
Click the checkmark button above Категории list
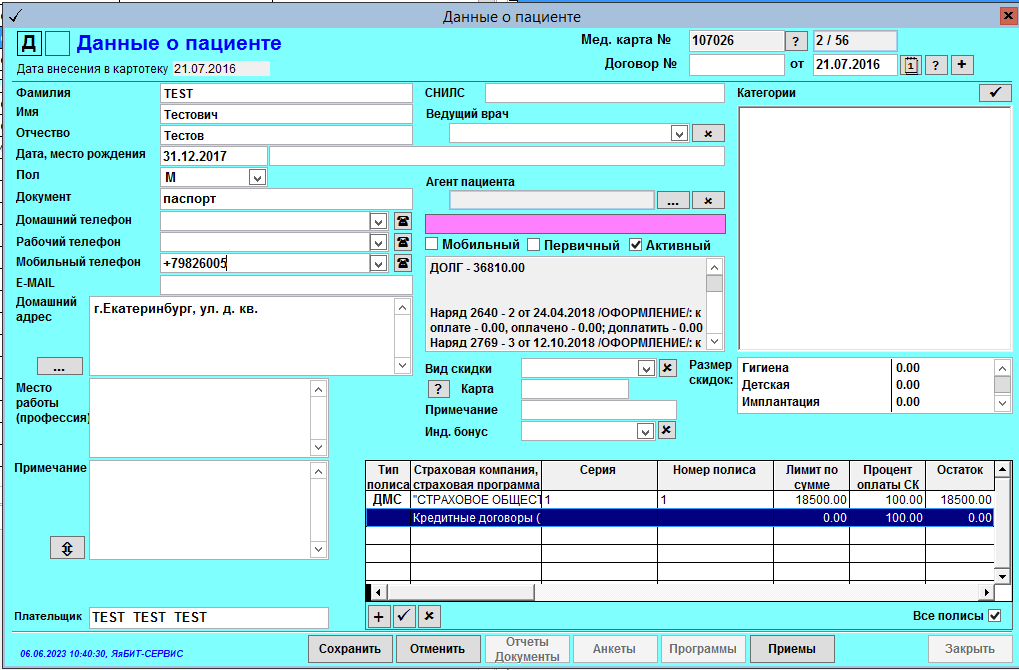pyautogui.click(x=995, y=93)
